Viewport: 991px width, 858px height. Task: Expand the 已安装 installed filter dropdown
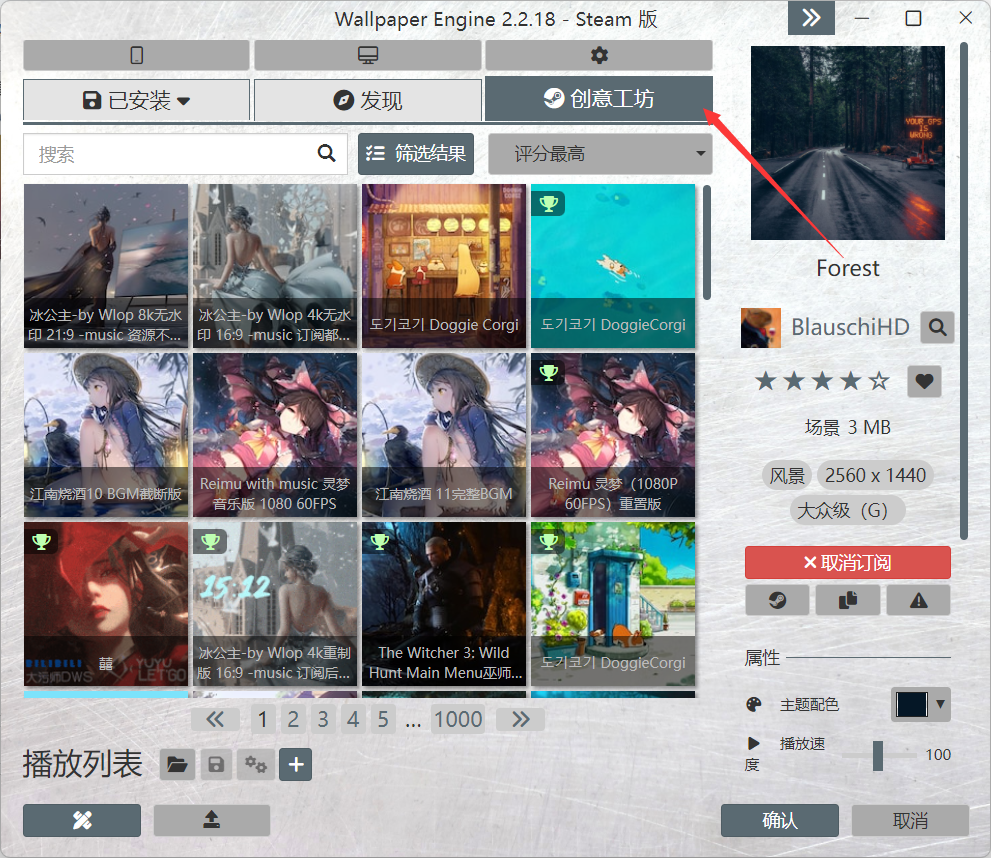[135, 100]
